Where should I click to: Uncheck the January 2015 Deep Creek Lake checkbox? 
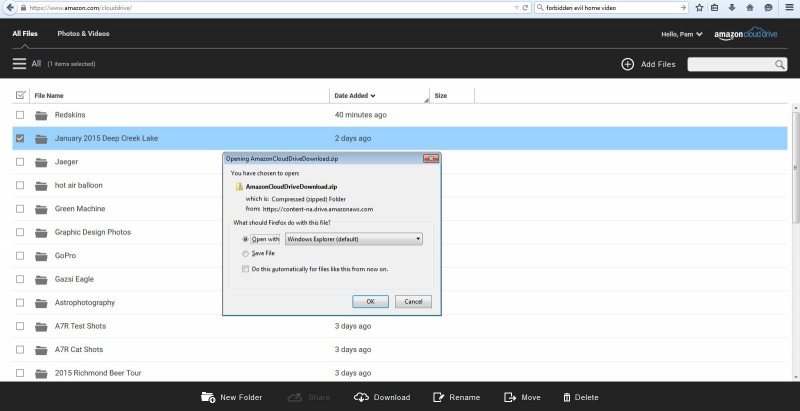tap(21, 138)
